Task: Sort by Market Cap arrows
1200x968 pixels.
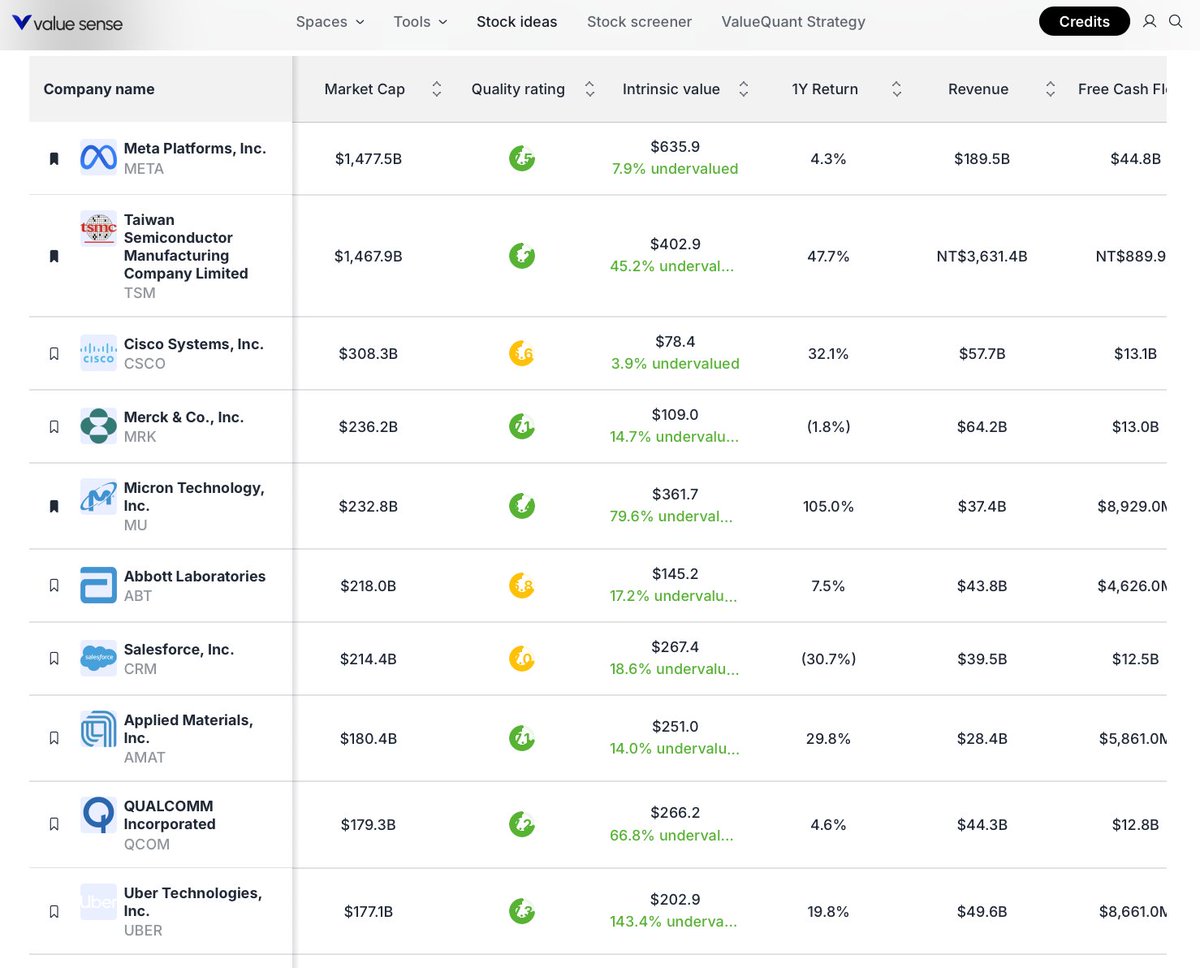Action: (436, 89)
